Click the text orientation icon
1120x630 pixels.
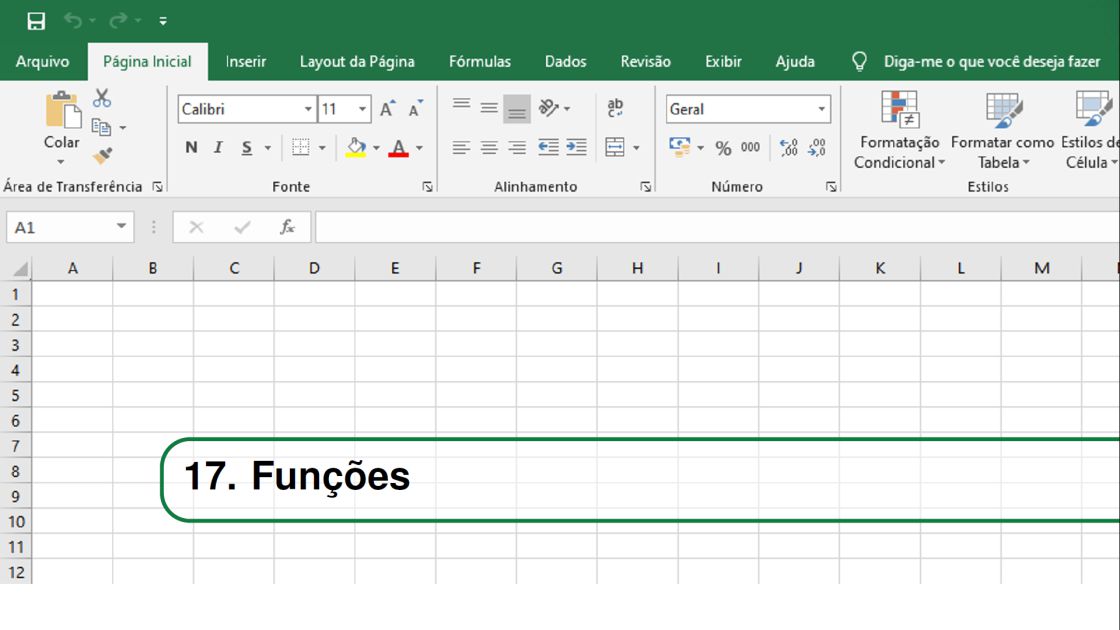[549, 108]
